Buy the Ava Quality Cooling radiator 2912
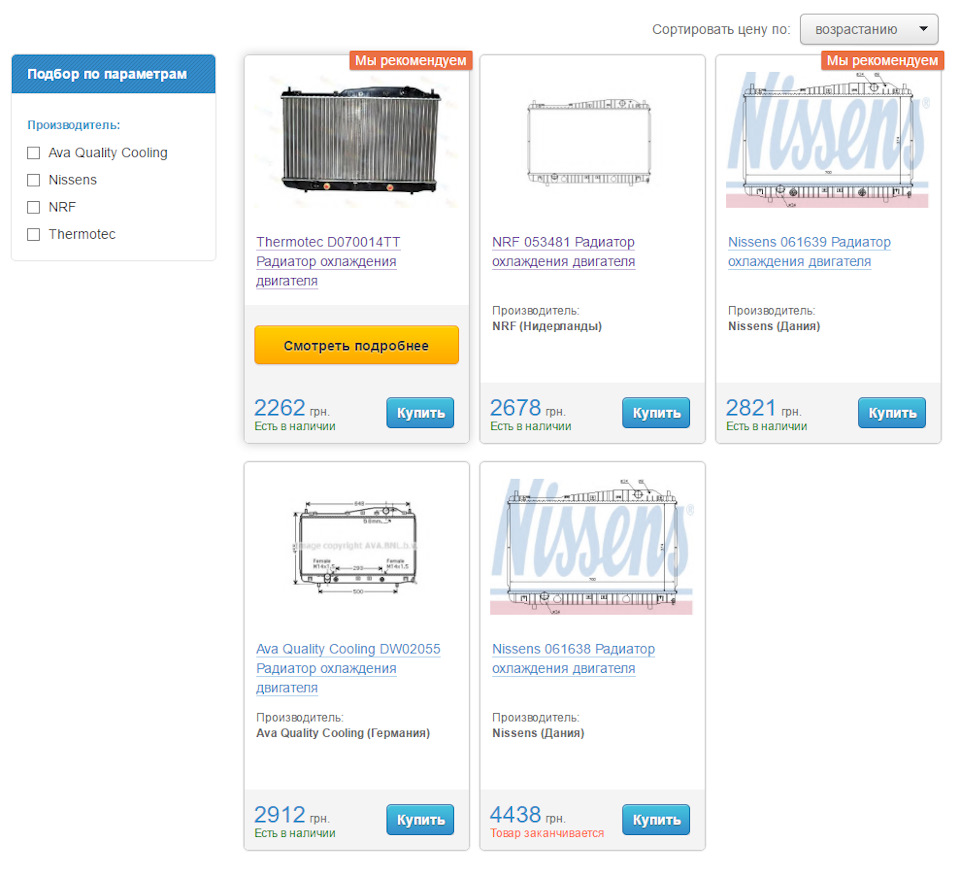960x876 pixels. [x=420, y=820]
